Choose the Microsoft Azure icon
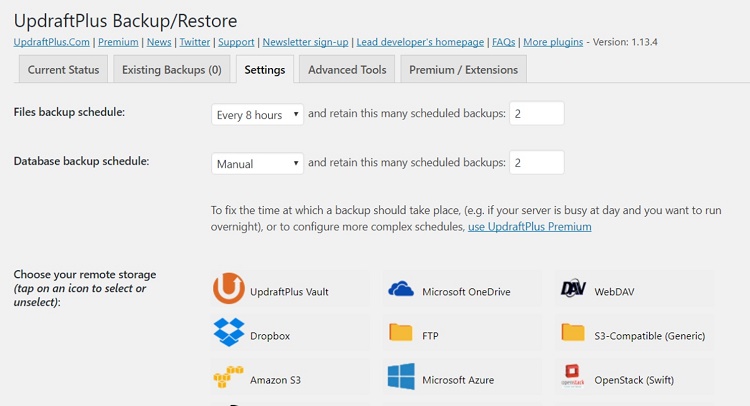Viewport: 750px width, 406px height. tap(401, 376)
